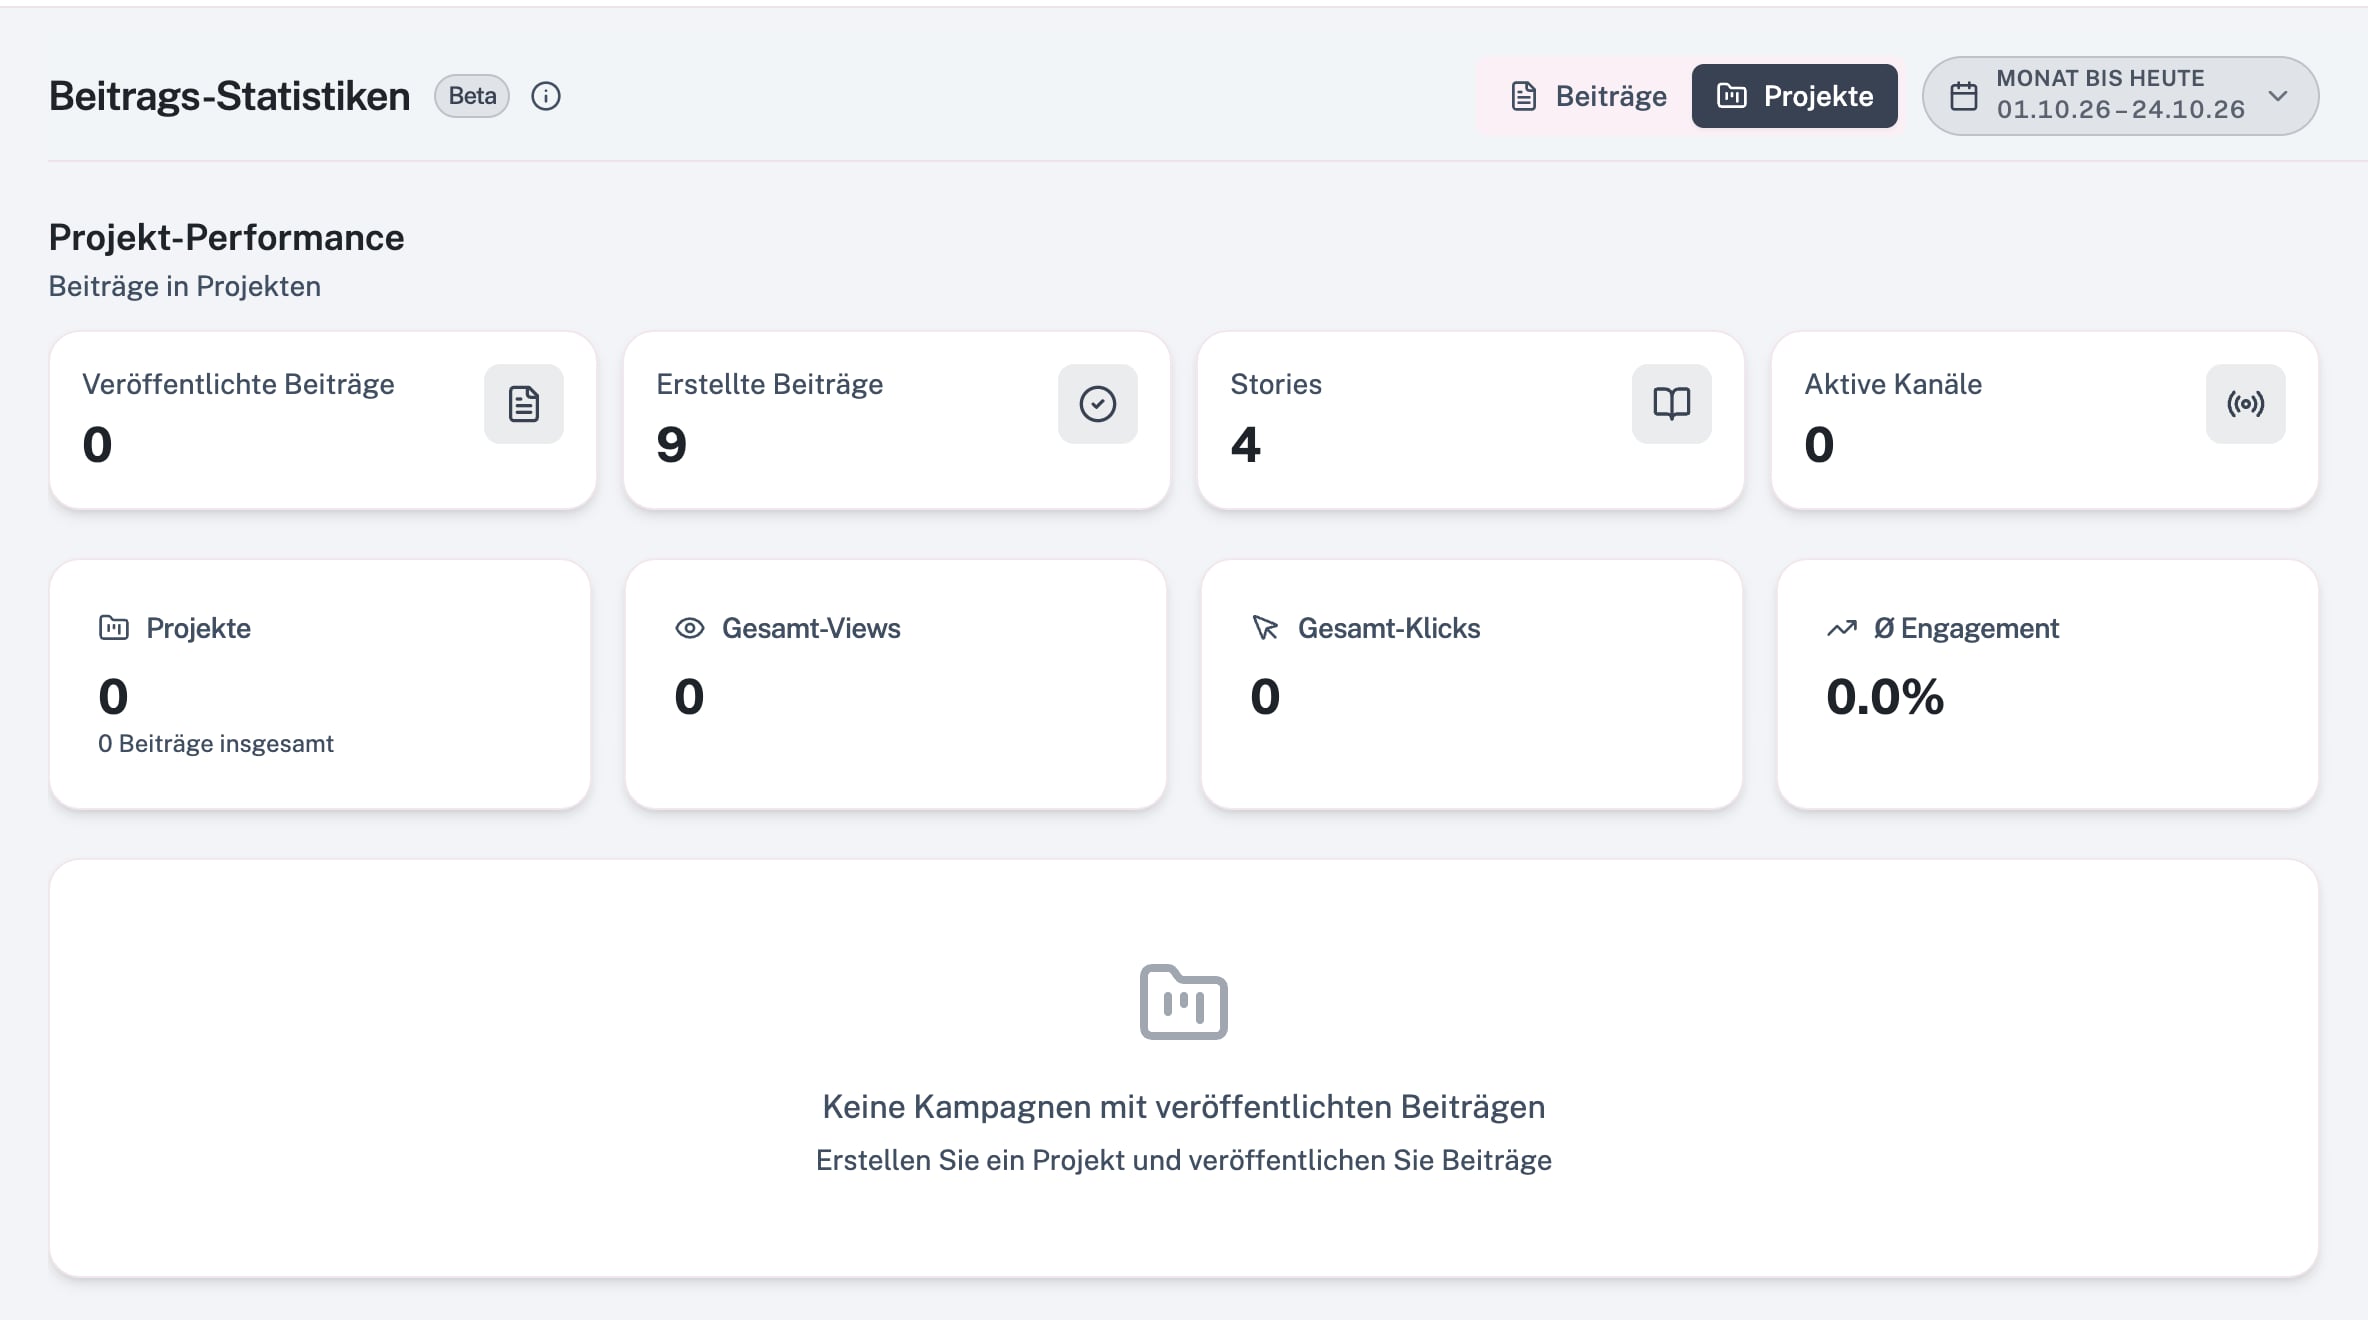The image size is (2368, 1320).
Task: Click the folder chart icon next to Projekte stat
Action: point(114,628)
